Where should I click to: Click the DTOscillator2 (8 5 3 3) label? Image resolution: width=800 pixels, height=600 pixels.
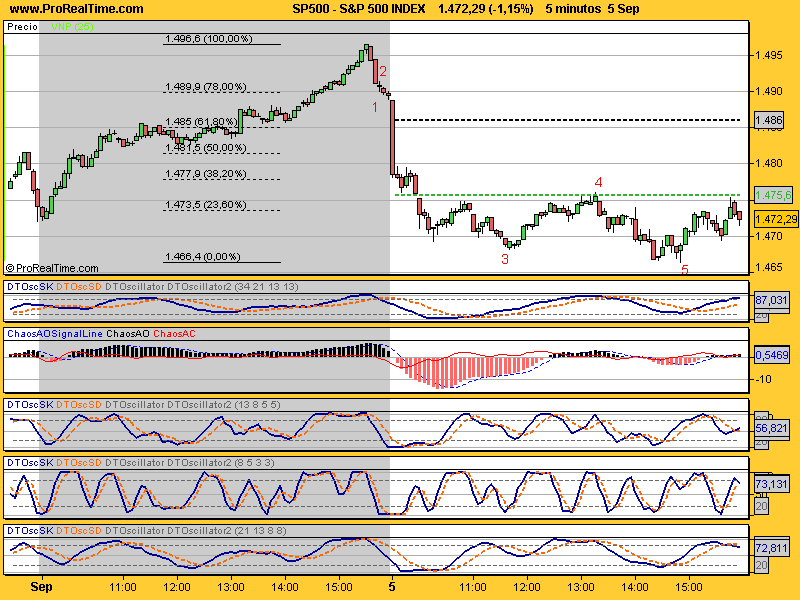221,463
